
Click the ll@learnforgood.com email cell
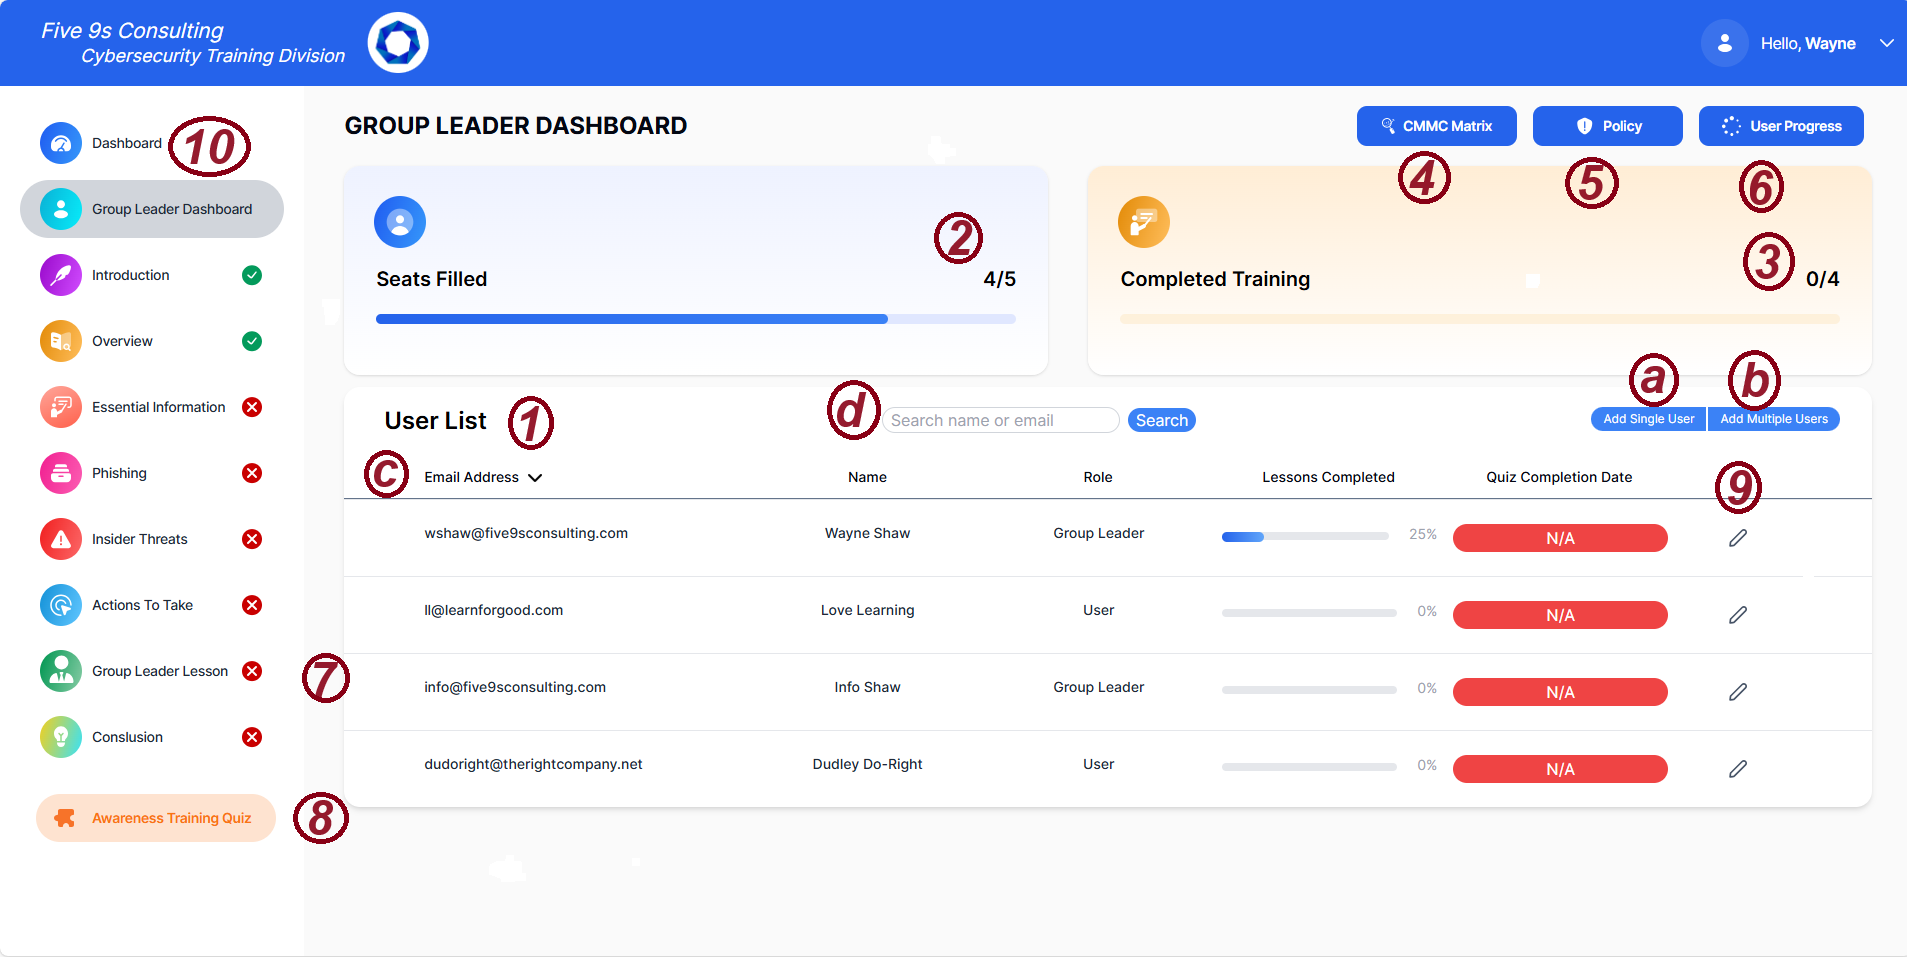(x=494, y=610)
